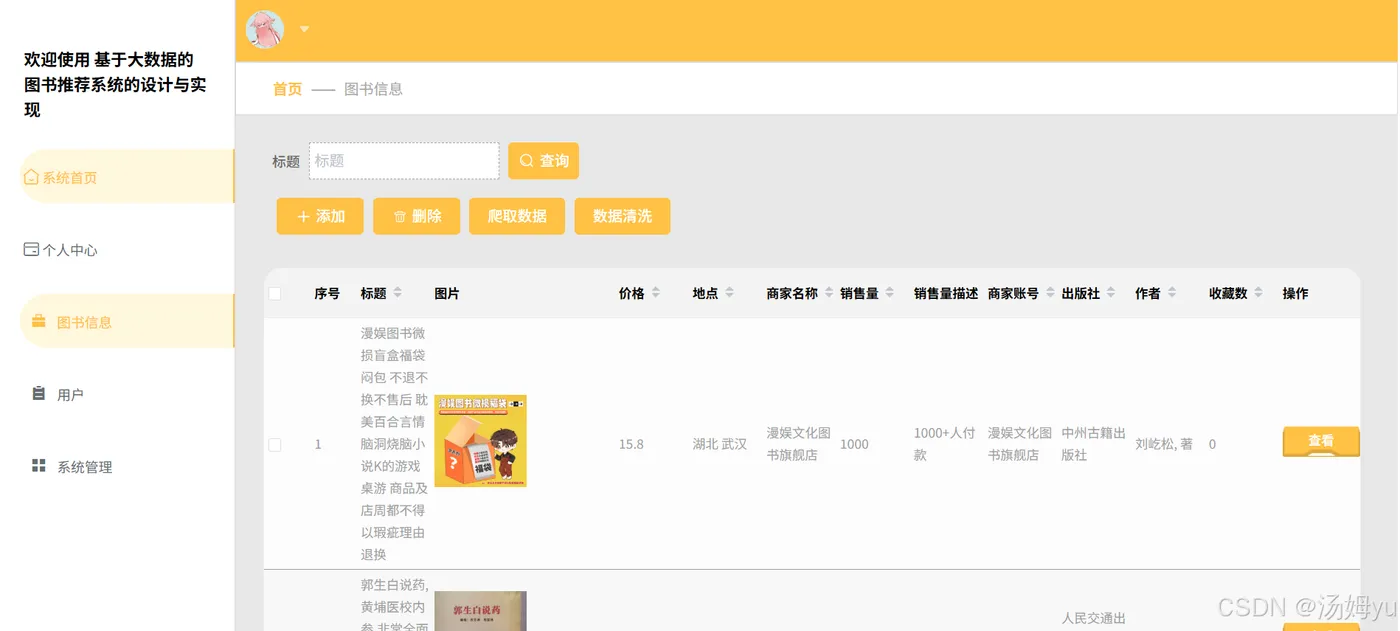The width and height of the screenshot is (1400, 631).
Task: Focus the 标题 search input field
Action: (404, 161)
